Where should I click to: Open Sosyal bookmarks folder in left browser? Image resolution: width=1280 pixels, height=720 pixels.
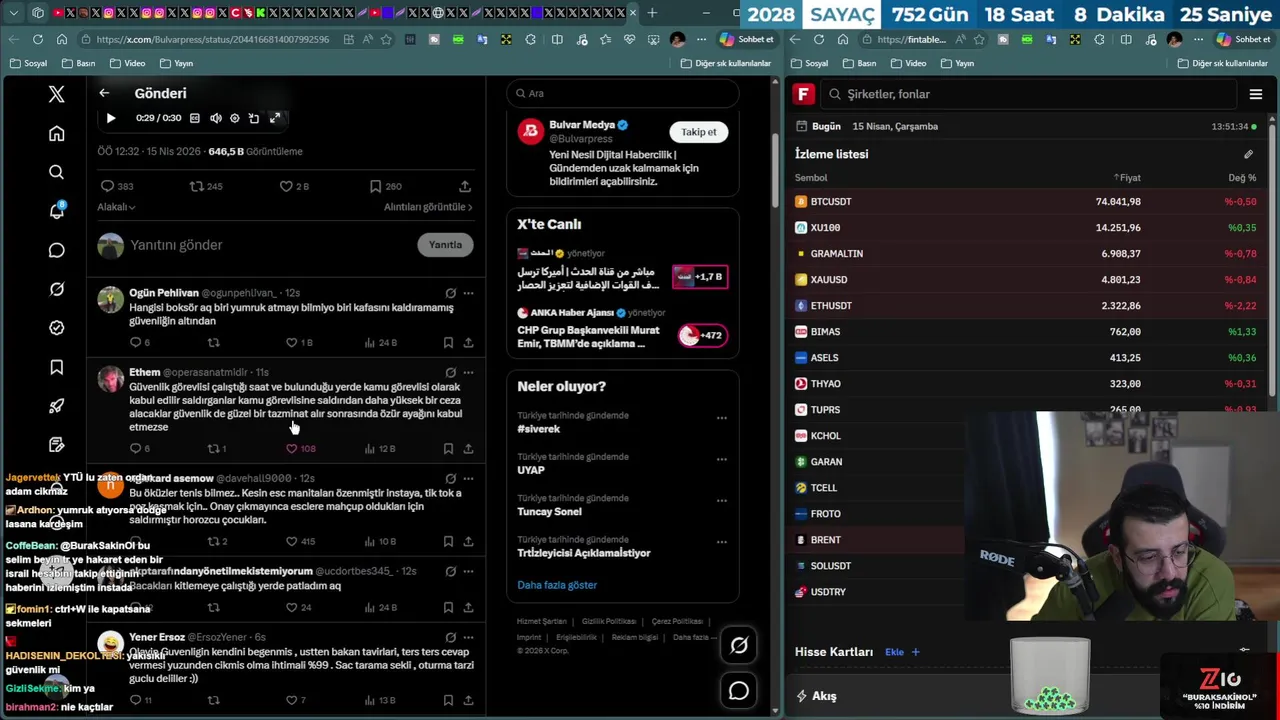click(x=28, y=63)
